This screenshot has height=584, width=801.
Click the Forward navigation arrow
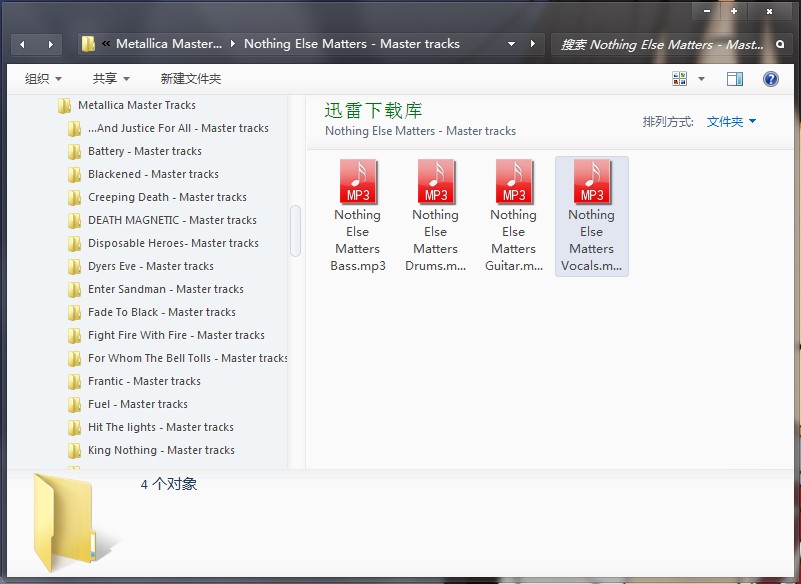50,44
